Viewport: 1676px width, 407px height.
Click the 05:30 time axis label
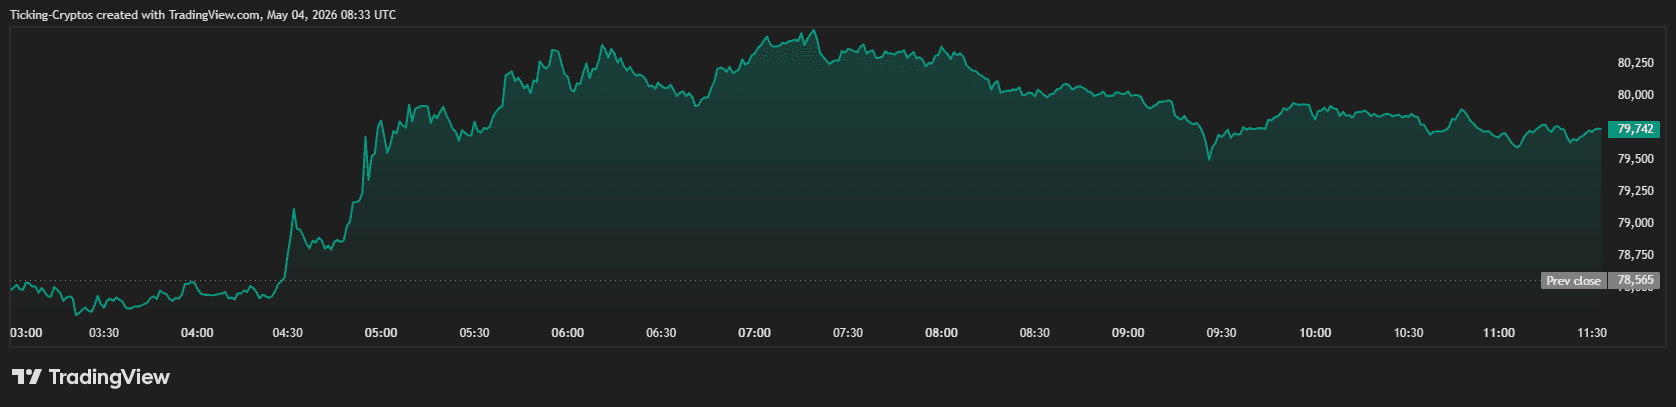(x=475, y=333)
